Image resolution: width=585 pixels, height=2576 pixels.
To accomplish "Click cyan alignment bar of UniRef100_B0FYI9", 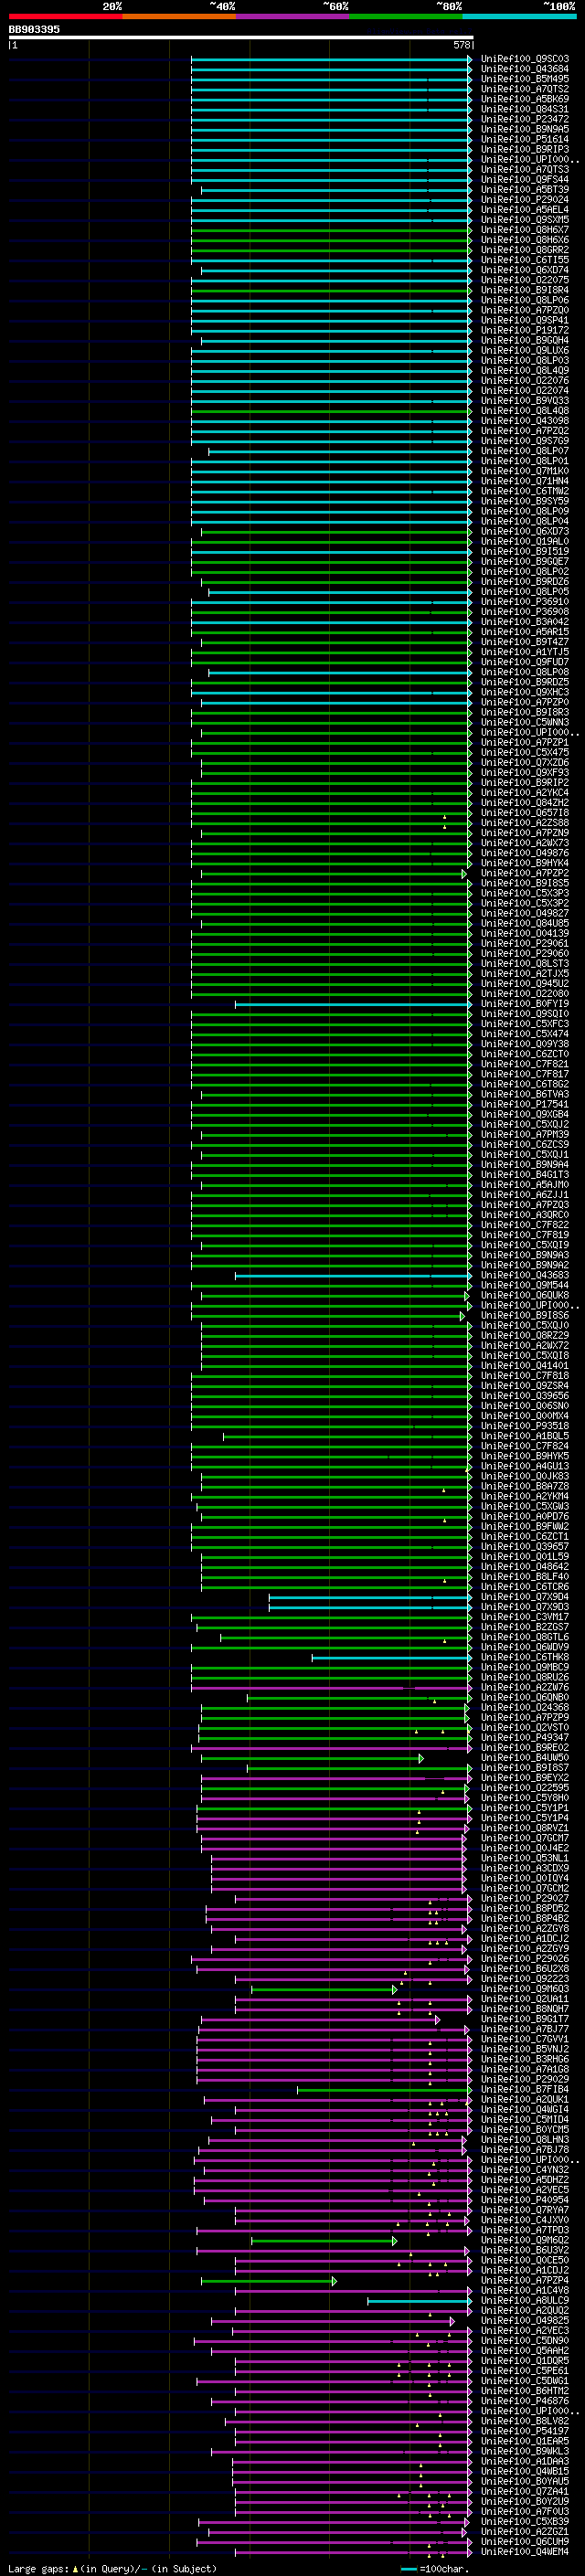I will pyautogui.click(x=353, y=1004).
